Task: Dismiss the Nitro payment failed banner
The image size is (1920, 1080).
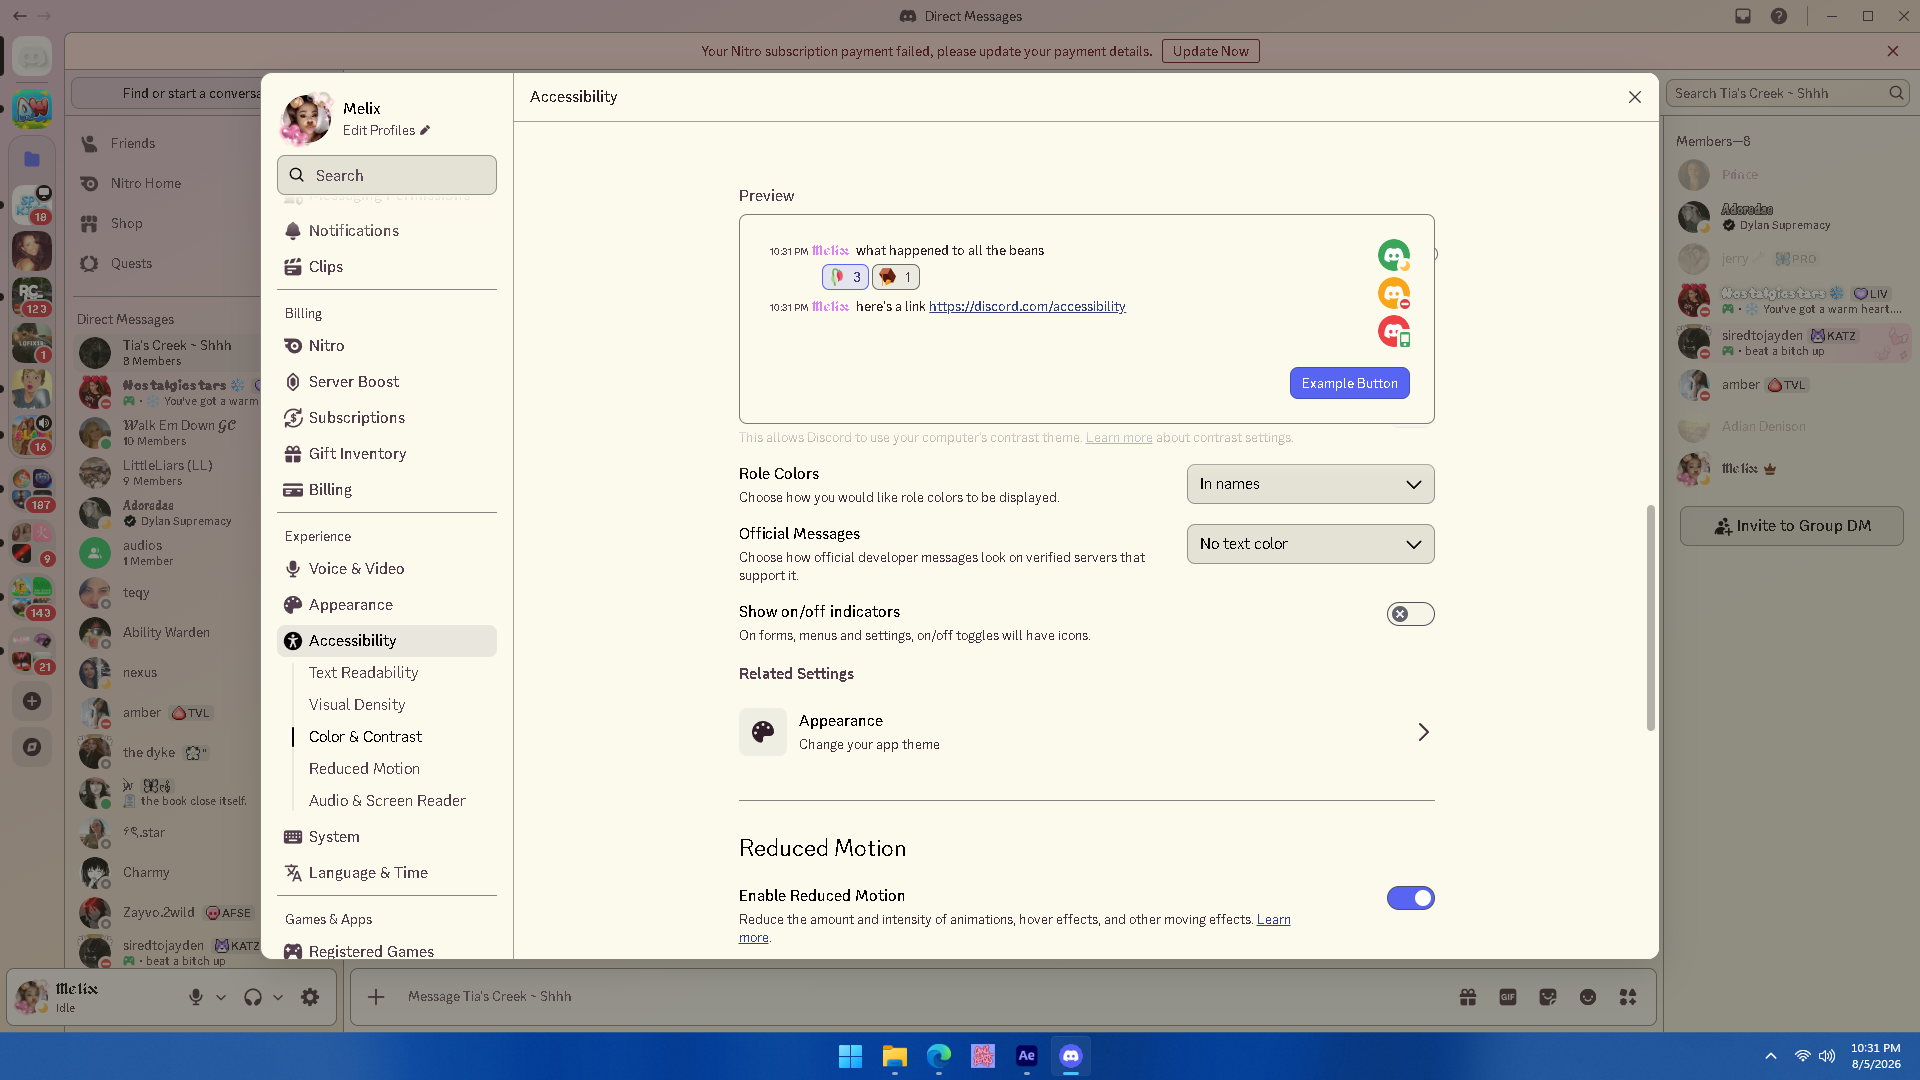Action: (x=1893, y=51)
